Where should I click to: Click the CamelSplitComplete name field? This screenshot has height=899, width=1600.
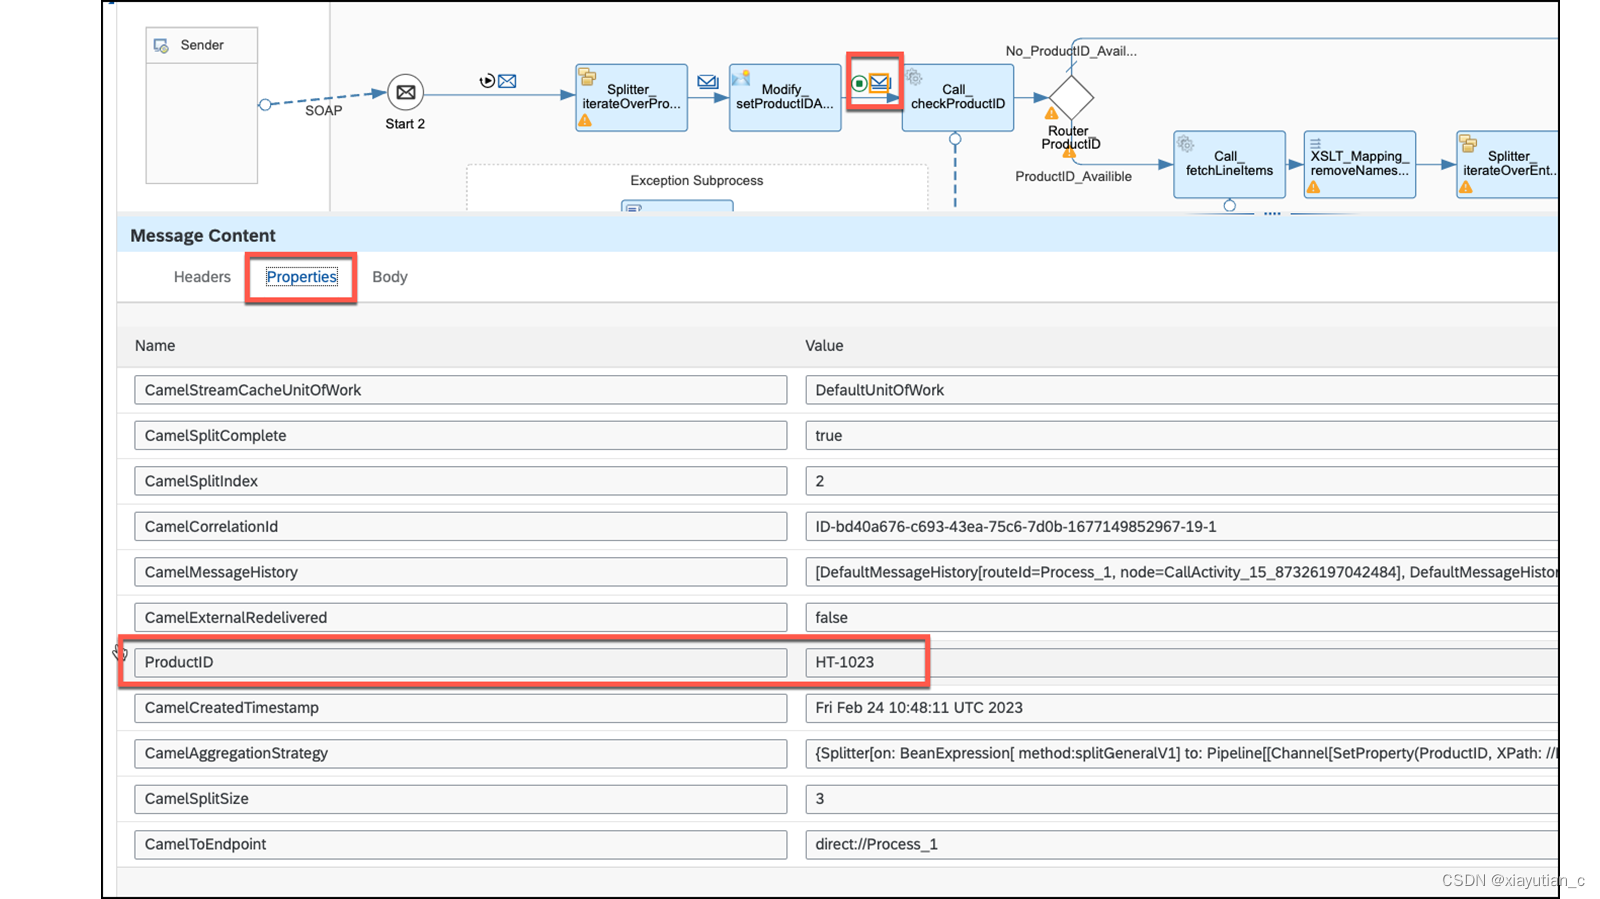pos(460,435)
